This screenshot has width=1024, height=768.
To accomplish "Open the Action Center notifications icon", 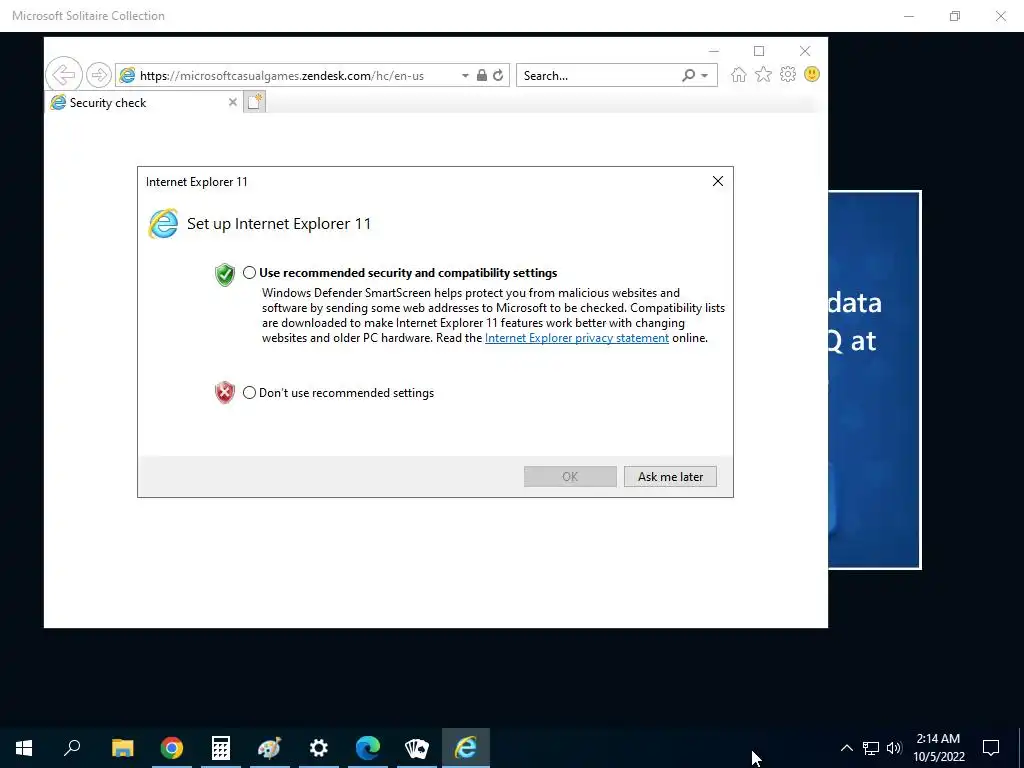I will 991,748.
